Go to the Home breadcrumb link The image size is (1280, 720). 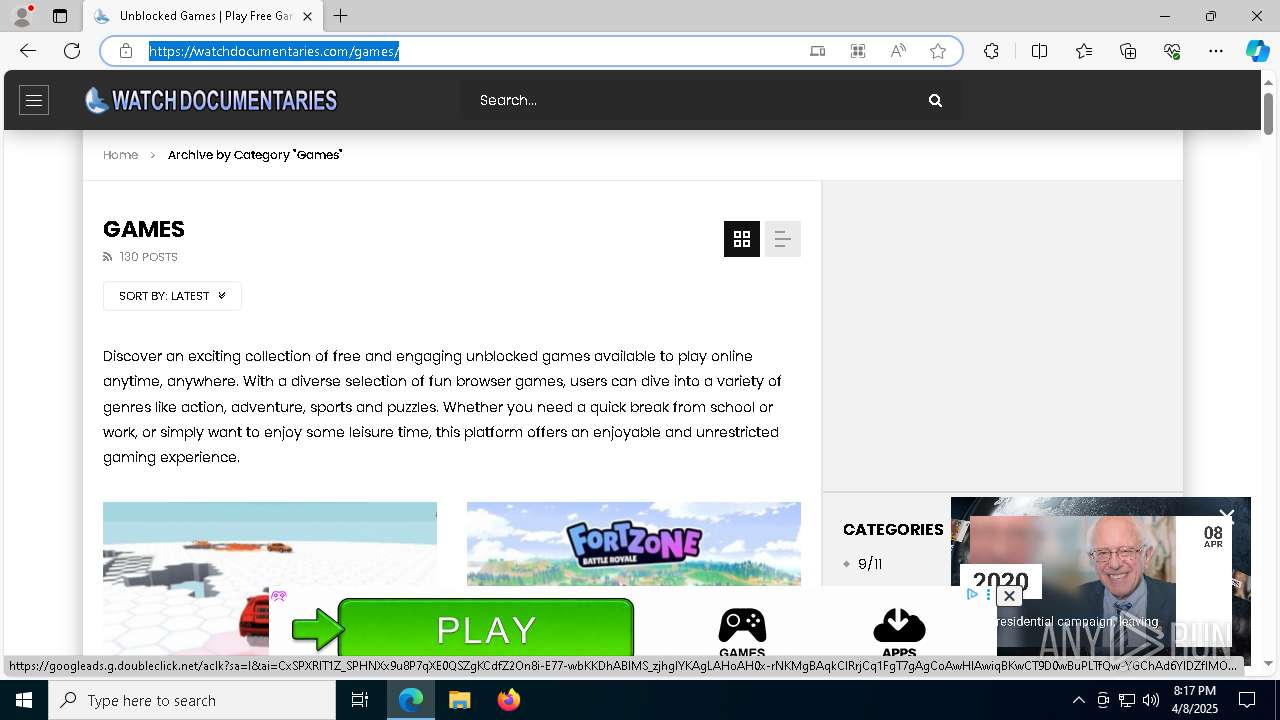(120, 155)
